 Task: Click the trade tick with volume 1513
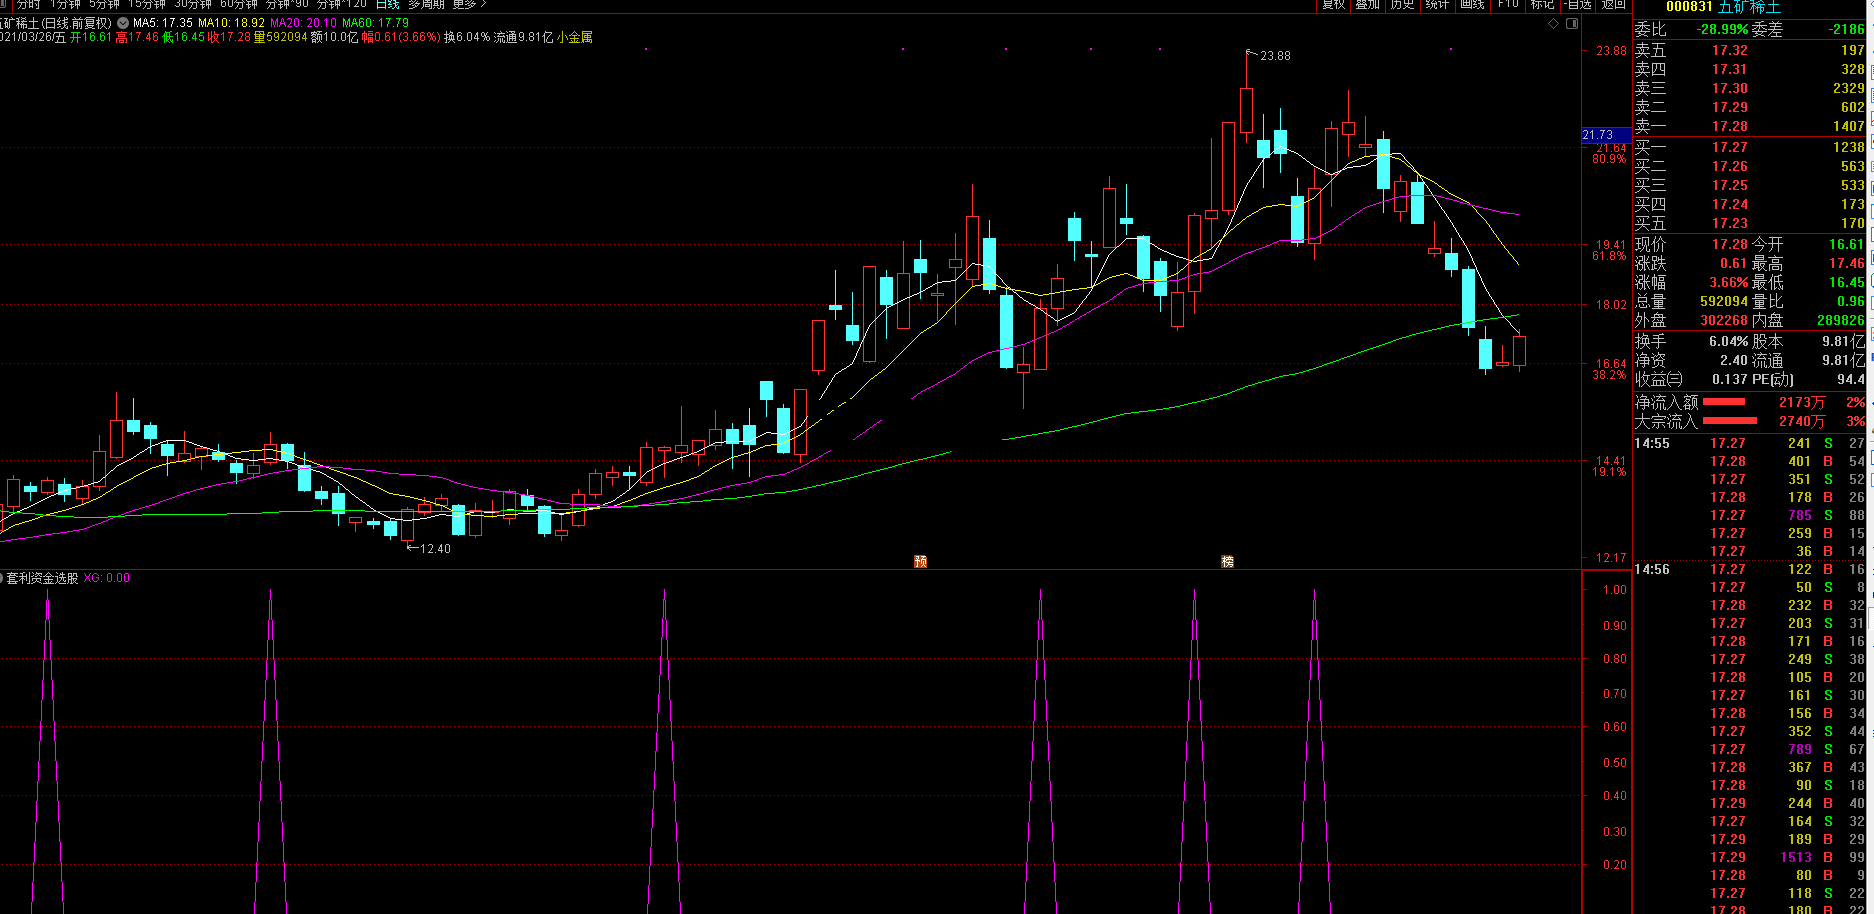coord(1749,857)
